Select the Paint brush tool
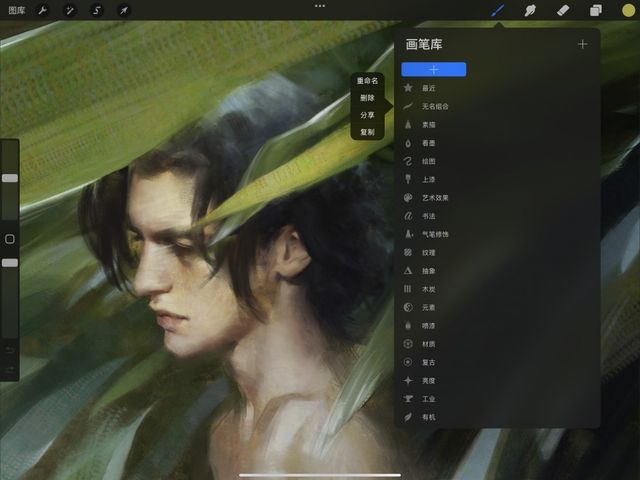Viewport: 640px width, 480px height. 498,10
